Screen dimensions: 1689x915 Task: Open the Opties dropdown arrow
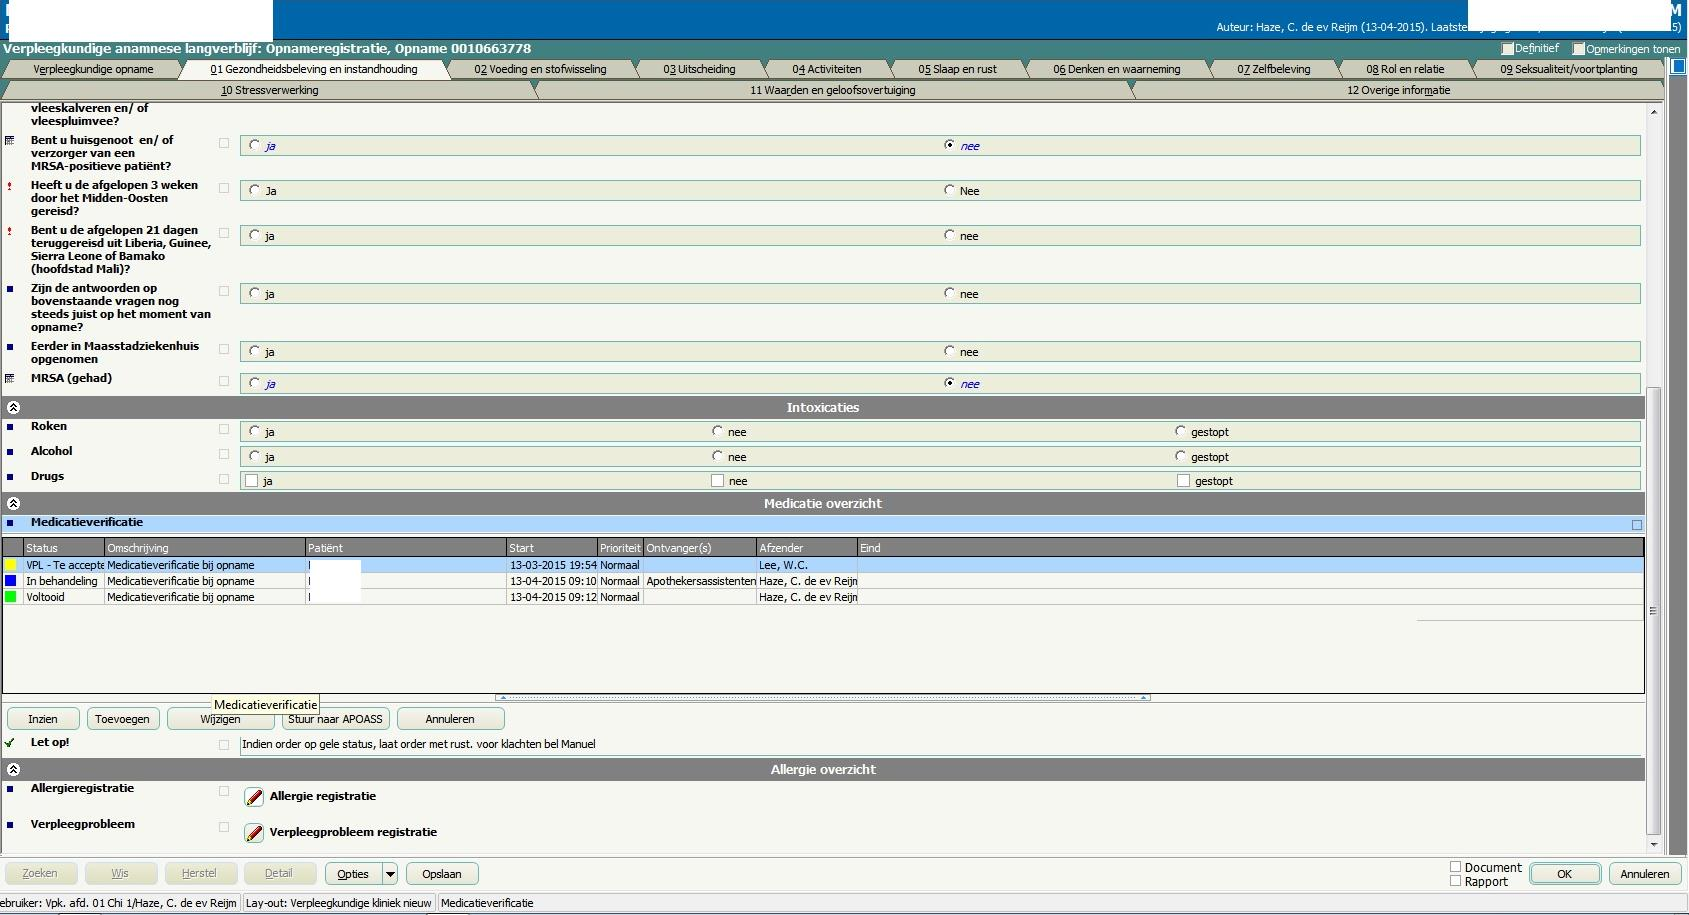390,874
